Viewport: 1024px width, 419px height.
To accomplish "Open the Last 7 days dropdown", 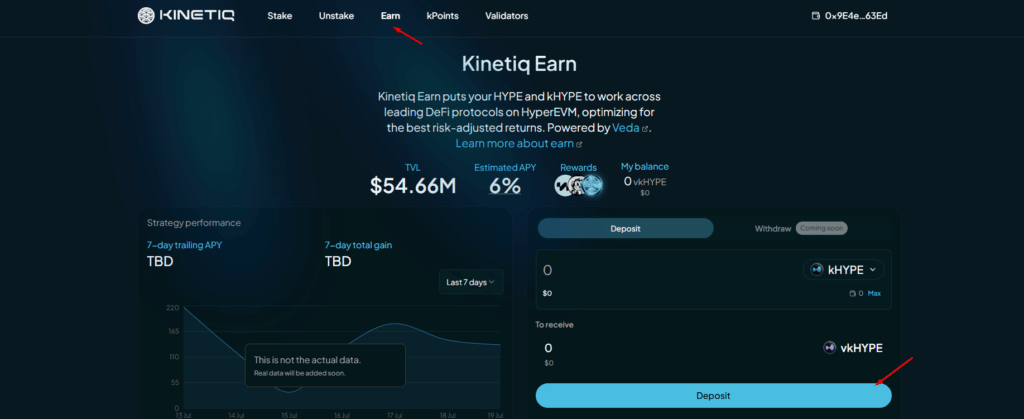I will (x=471, y=282).
